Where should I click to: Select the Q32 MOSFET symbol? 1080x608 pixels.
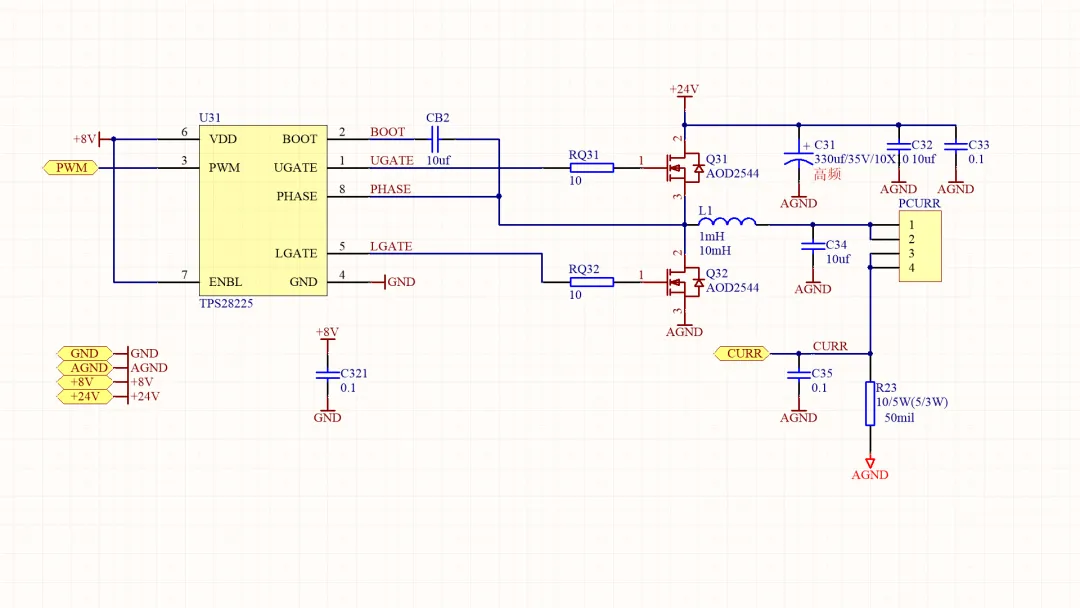click(x=685, y=282)
